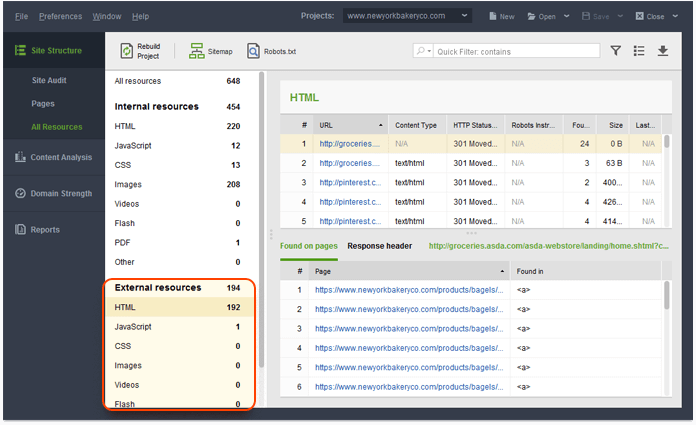Open Domain Strength section
This screenshot has width=696, height=425.
pyautogui.click(x=54, y=194)
